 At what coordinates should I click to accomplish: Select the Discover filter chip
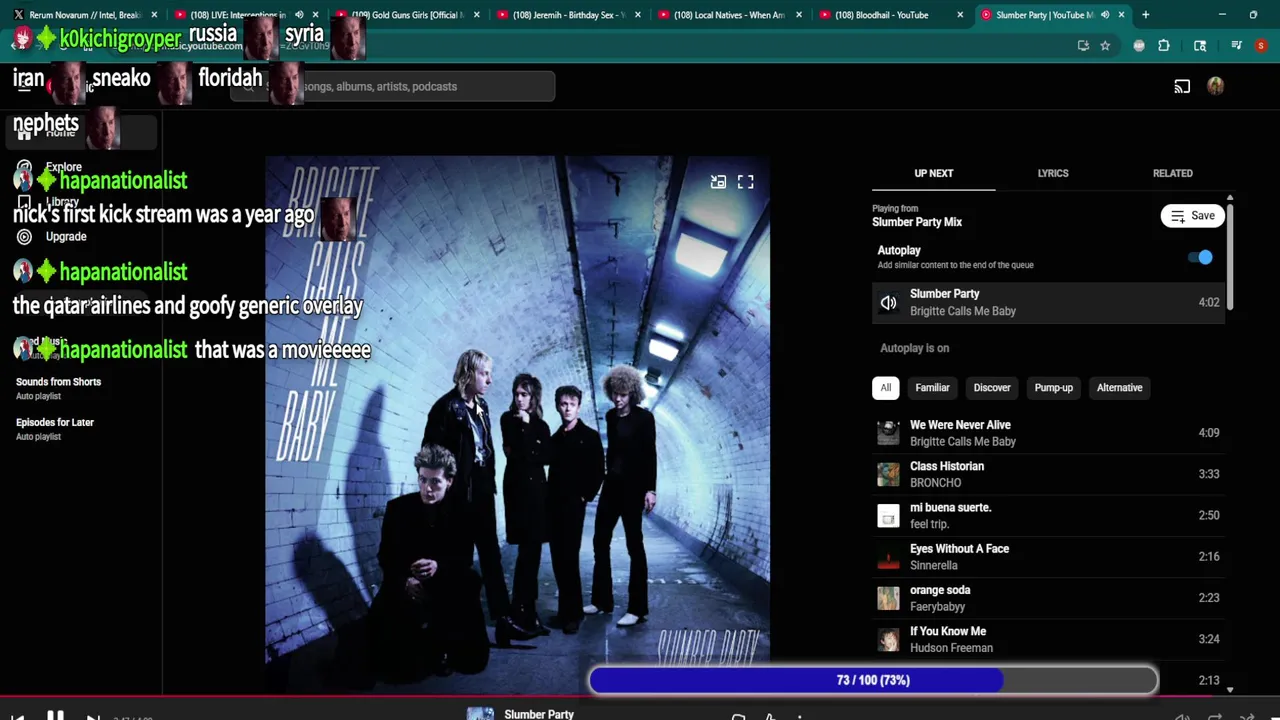tap(992, 388)
